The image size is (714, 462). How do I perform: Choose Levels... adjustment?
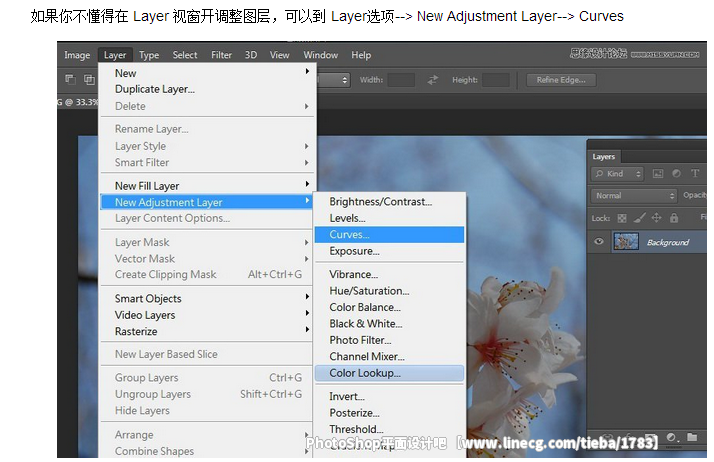389,218
